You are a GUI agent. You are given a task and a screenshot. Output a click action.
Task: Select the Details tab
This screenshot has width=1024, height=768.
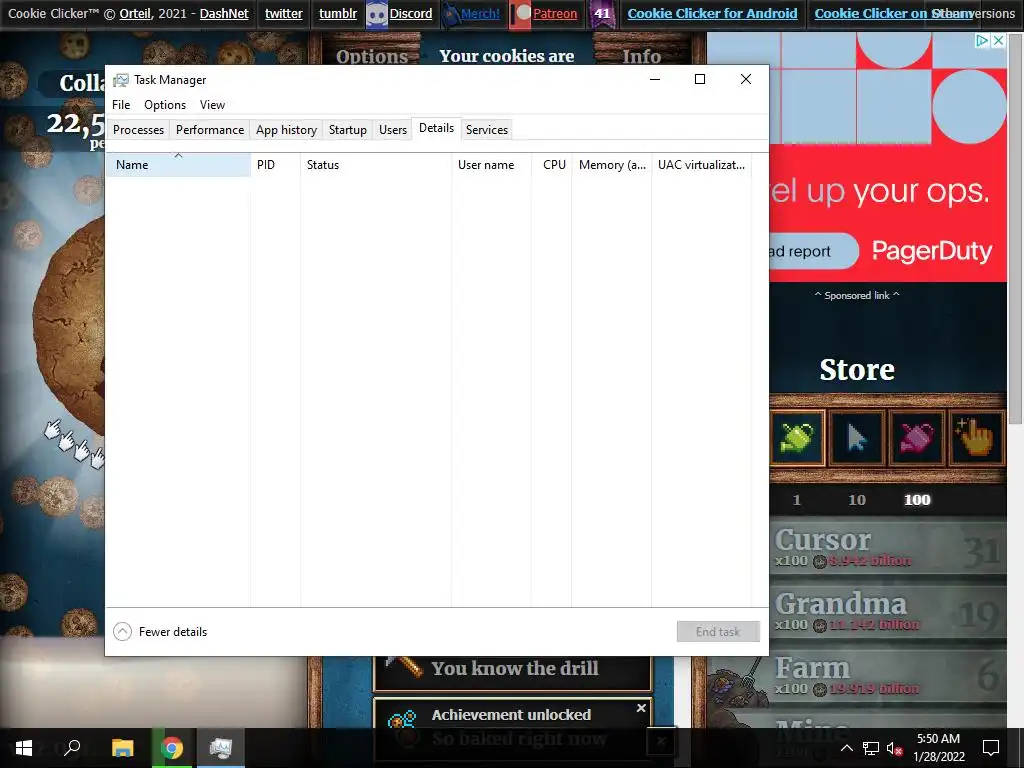(x=436, y=128)
